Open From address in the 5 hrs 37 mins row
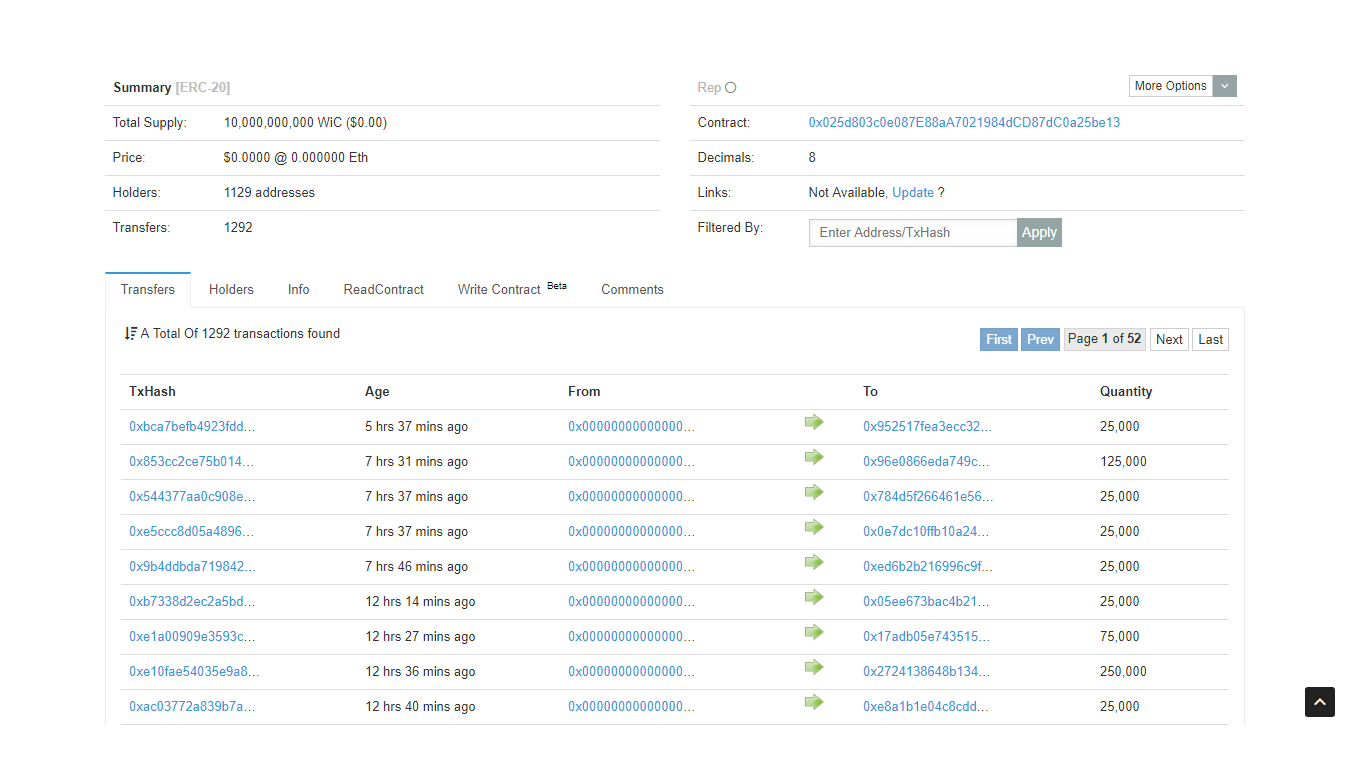Screen dimensions: 1366x768 [x=631, y=427]
